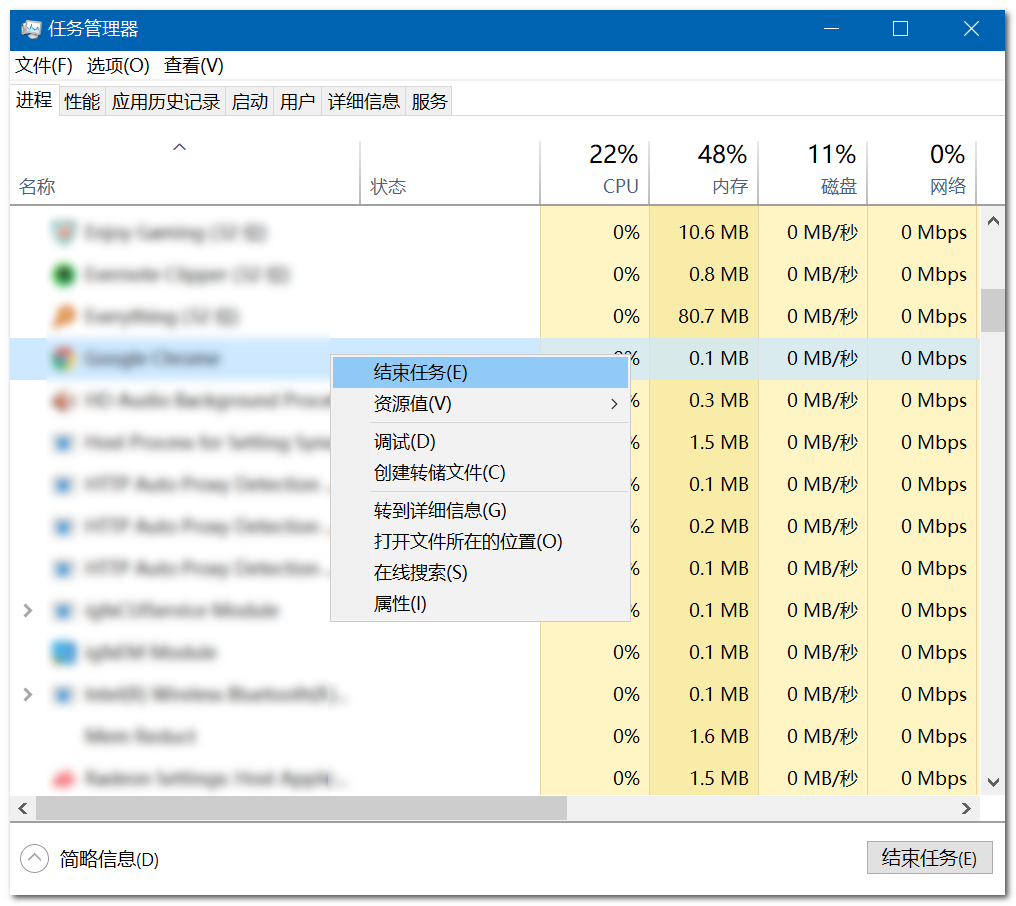1016x906 pixels.
Task: Open the 选项(O) menu
Action: coord(118,66)
